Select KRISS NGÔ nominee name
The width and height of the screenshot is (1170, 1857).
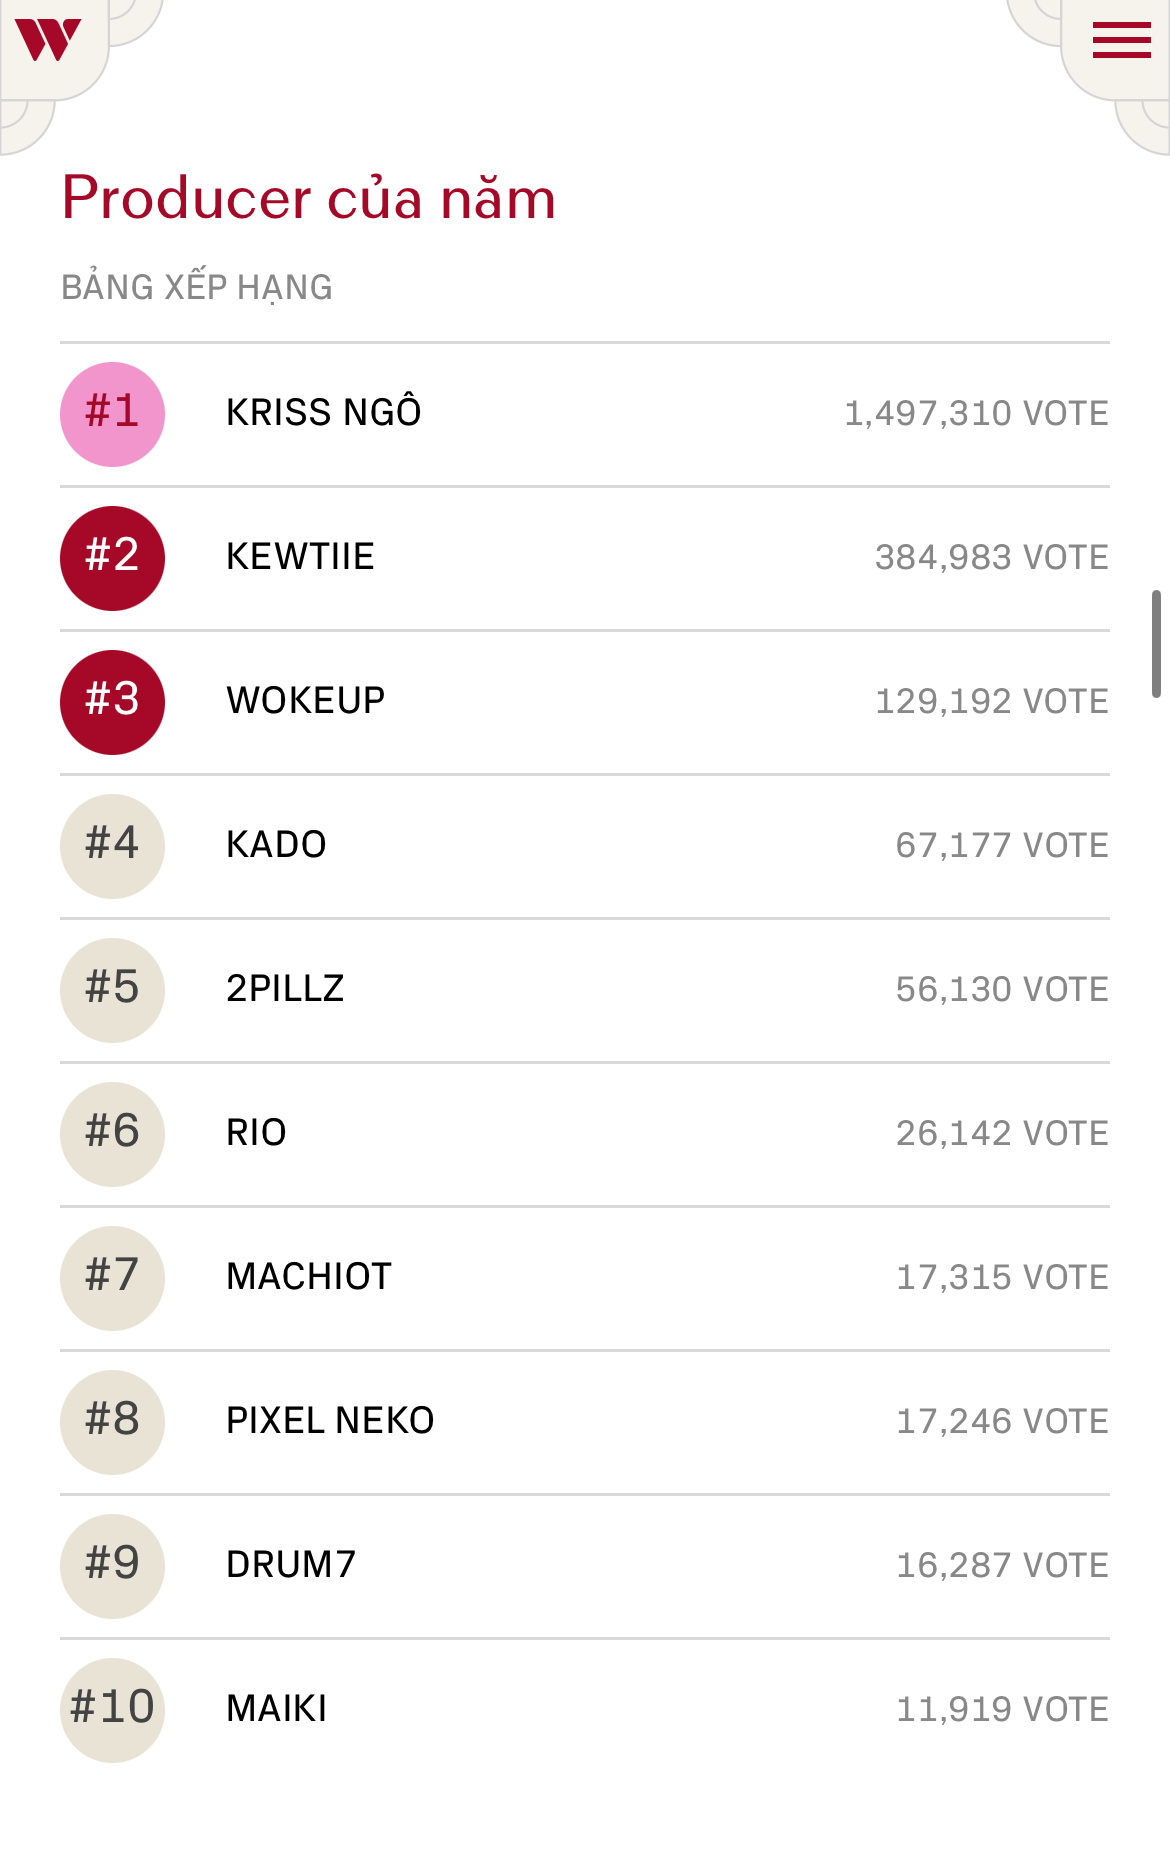point(323,413)
